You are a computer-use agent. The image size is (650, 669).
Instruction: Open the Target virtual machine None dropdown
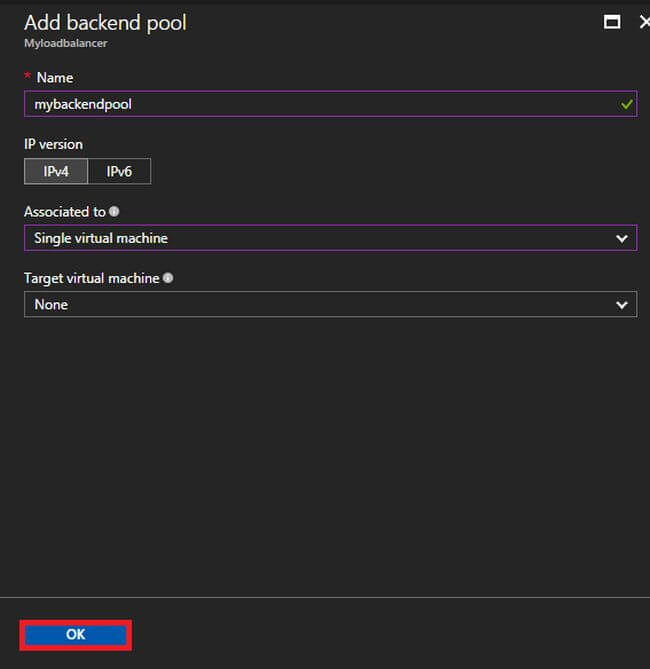(320, 304)
